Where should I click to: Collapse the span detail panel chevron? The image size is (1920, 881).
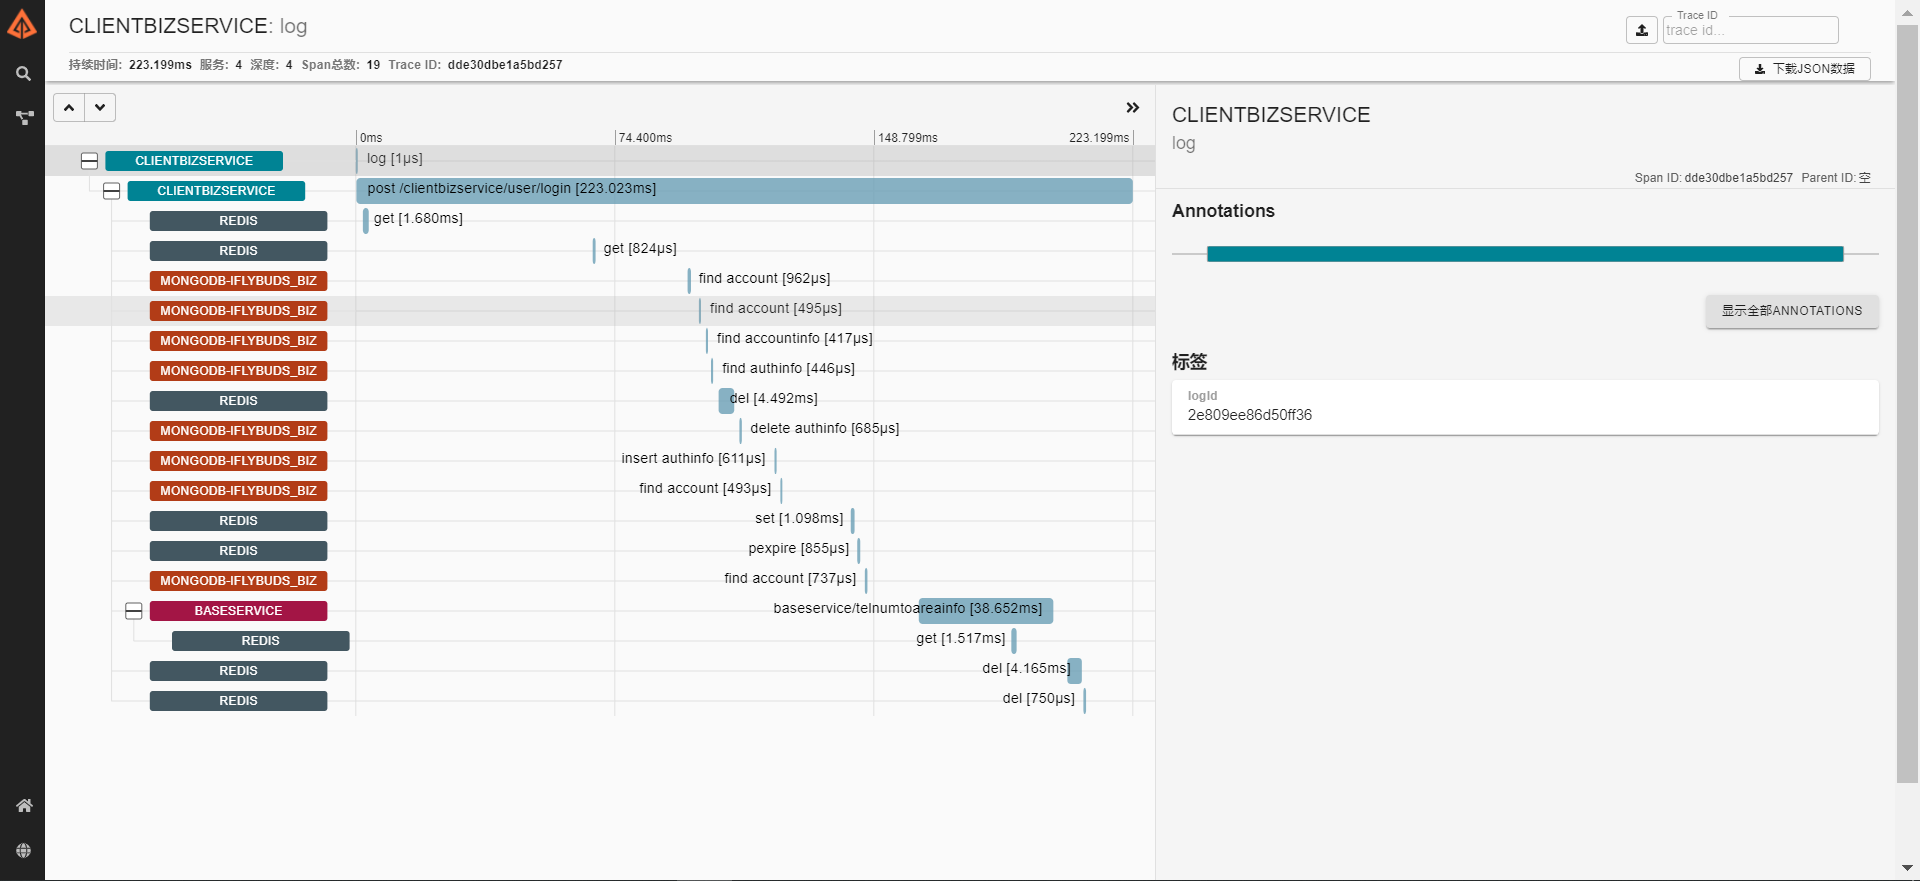1132,107
